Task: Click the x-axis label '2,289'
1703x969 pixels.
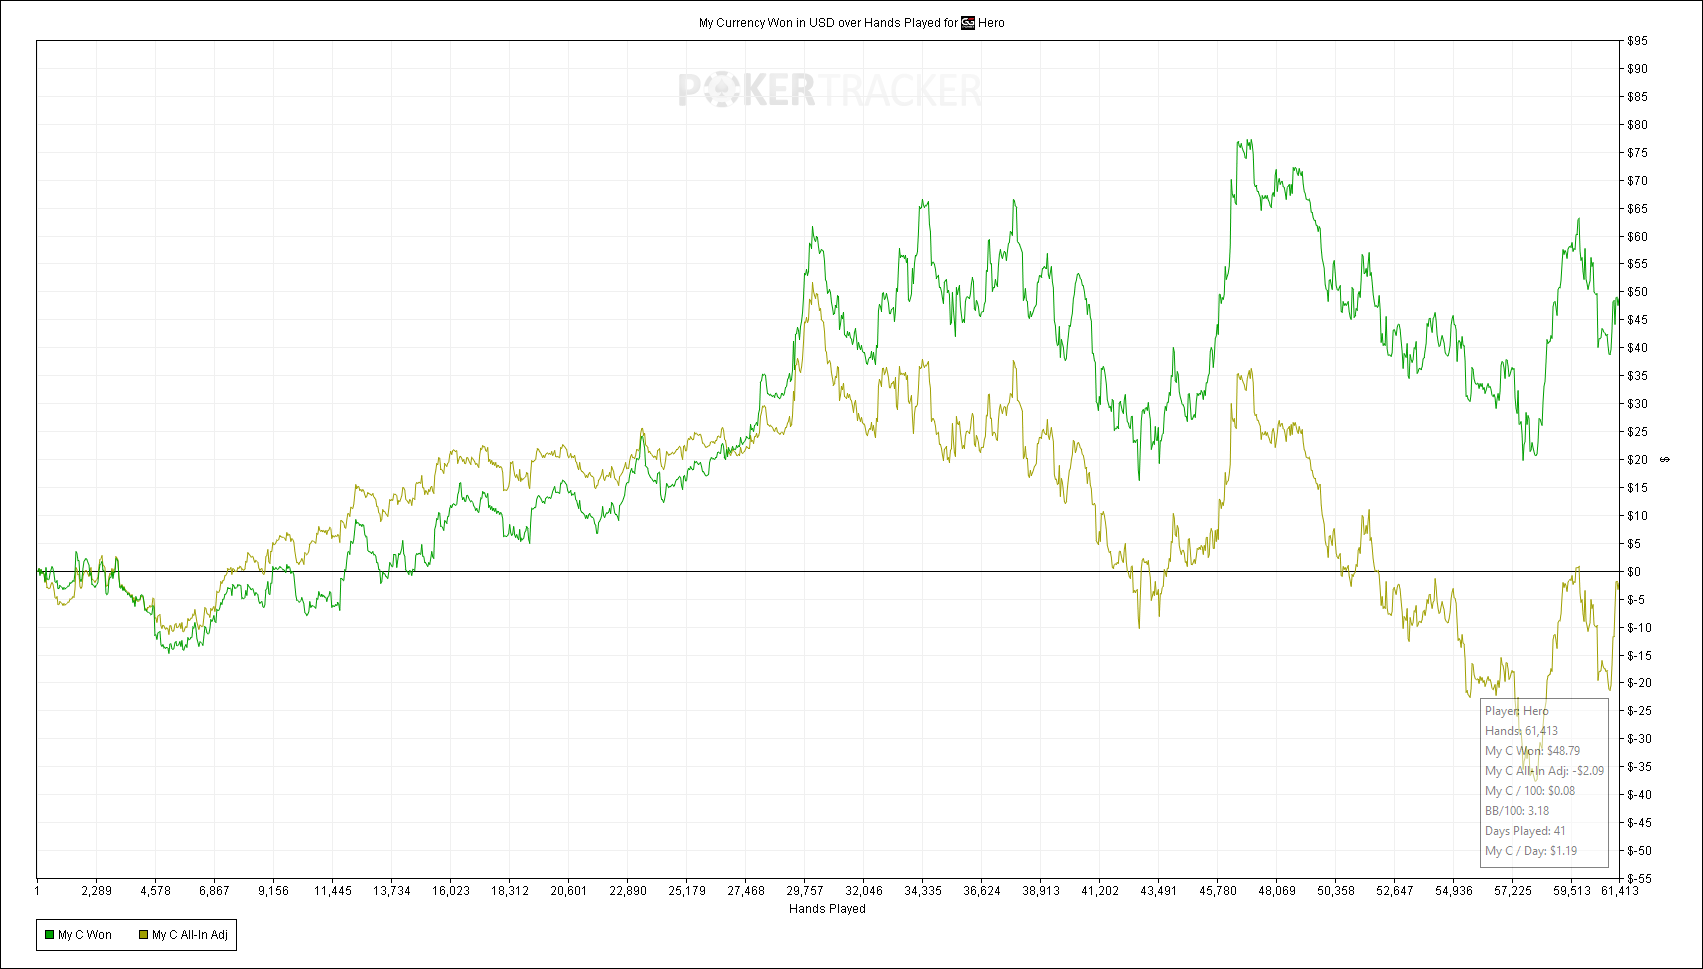Action: 96,891
